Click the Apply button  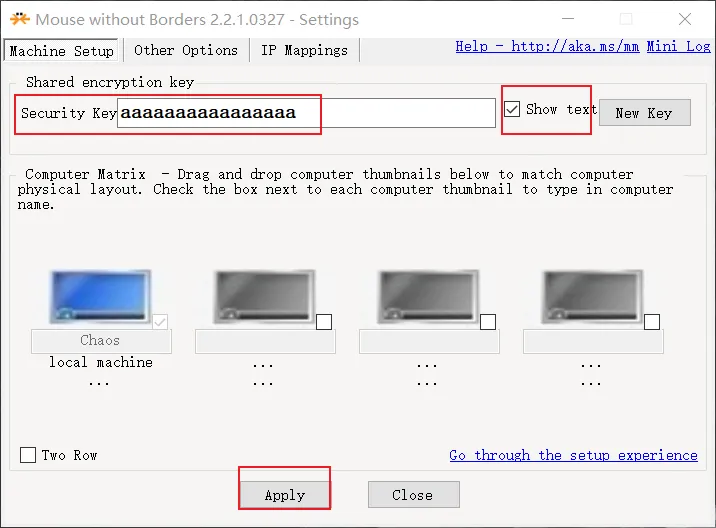pos(285,495)
